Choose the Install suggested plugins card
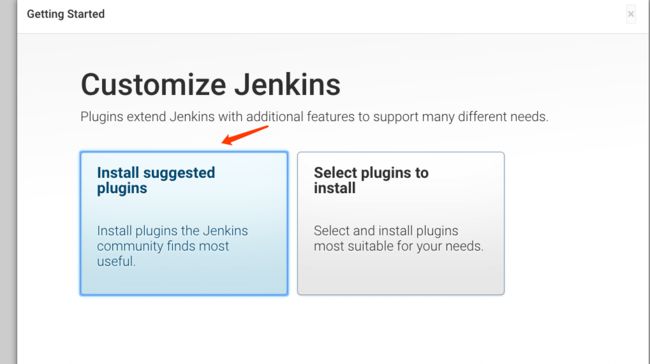This screenshot has width=650, height=364. [184, 223]
